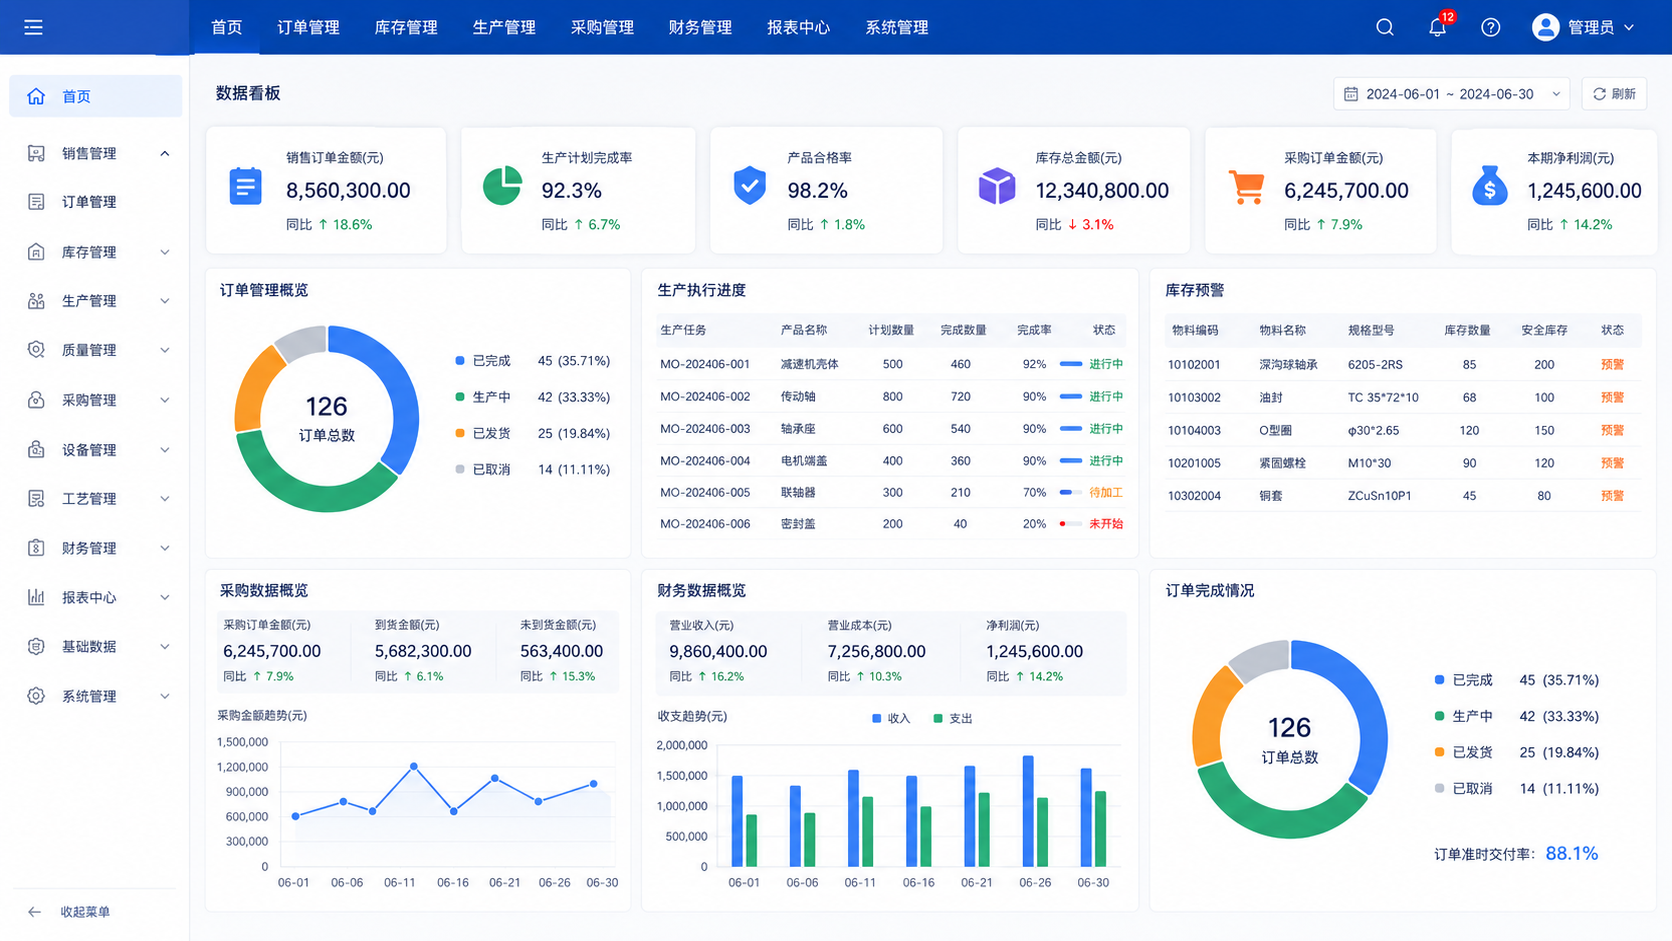Open the date range 2024-06-01 ~ 2024-06-30 dropdown

(1451, 94)
